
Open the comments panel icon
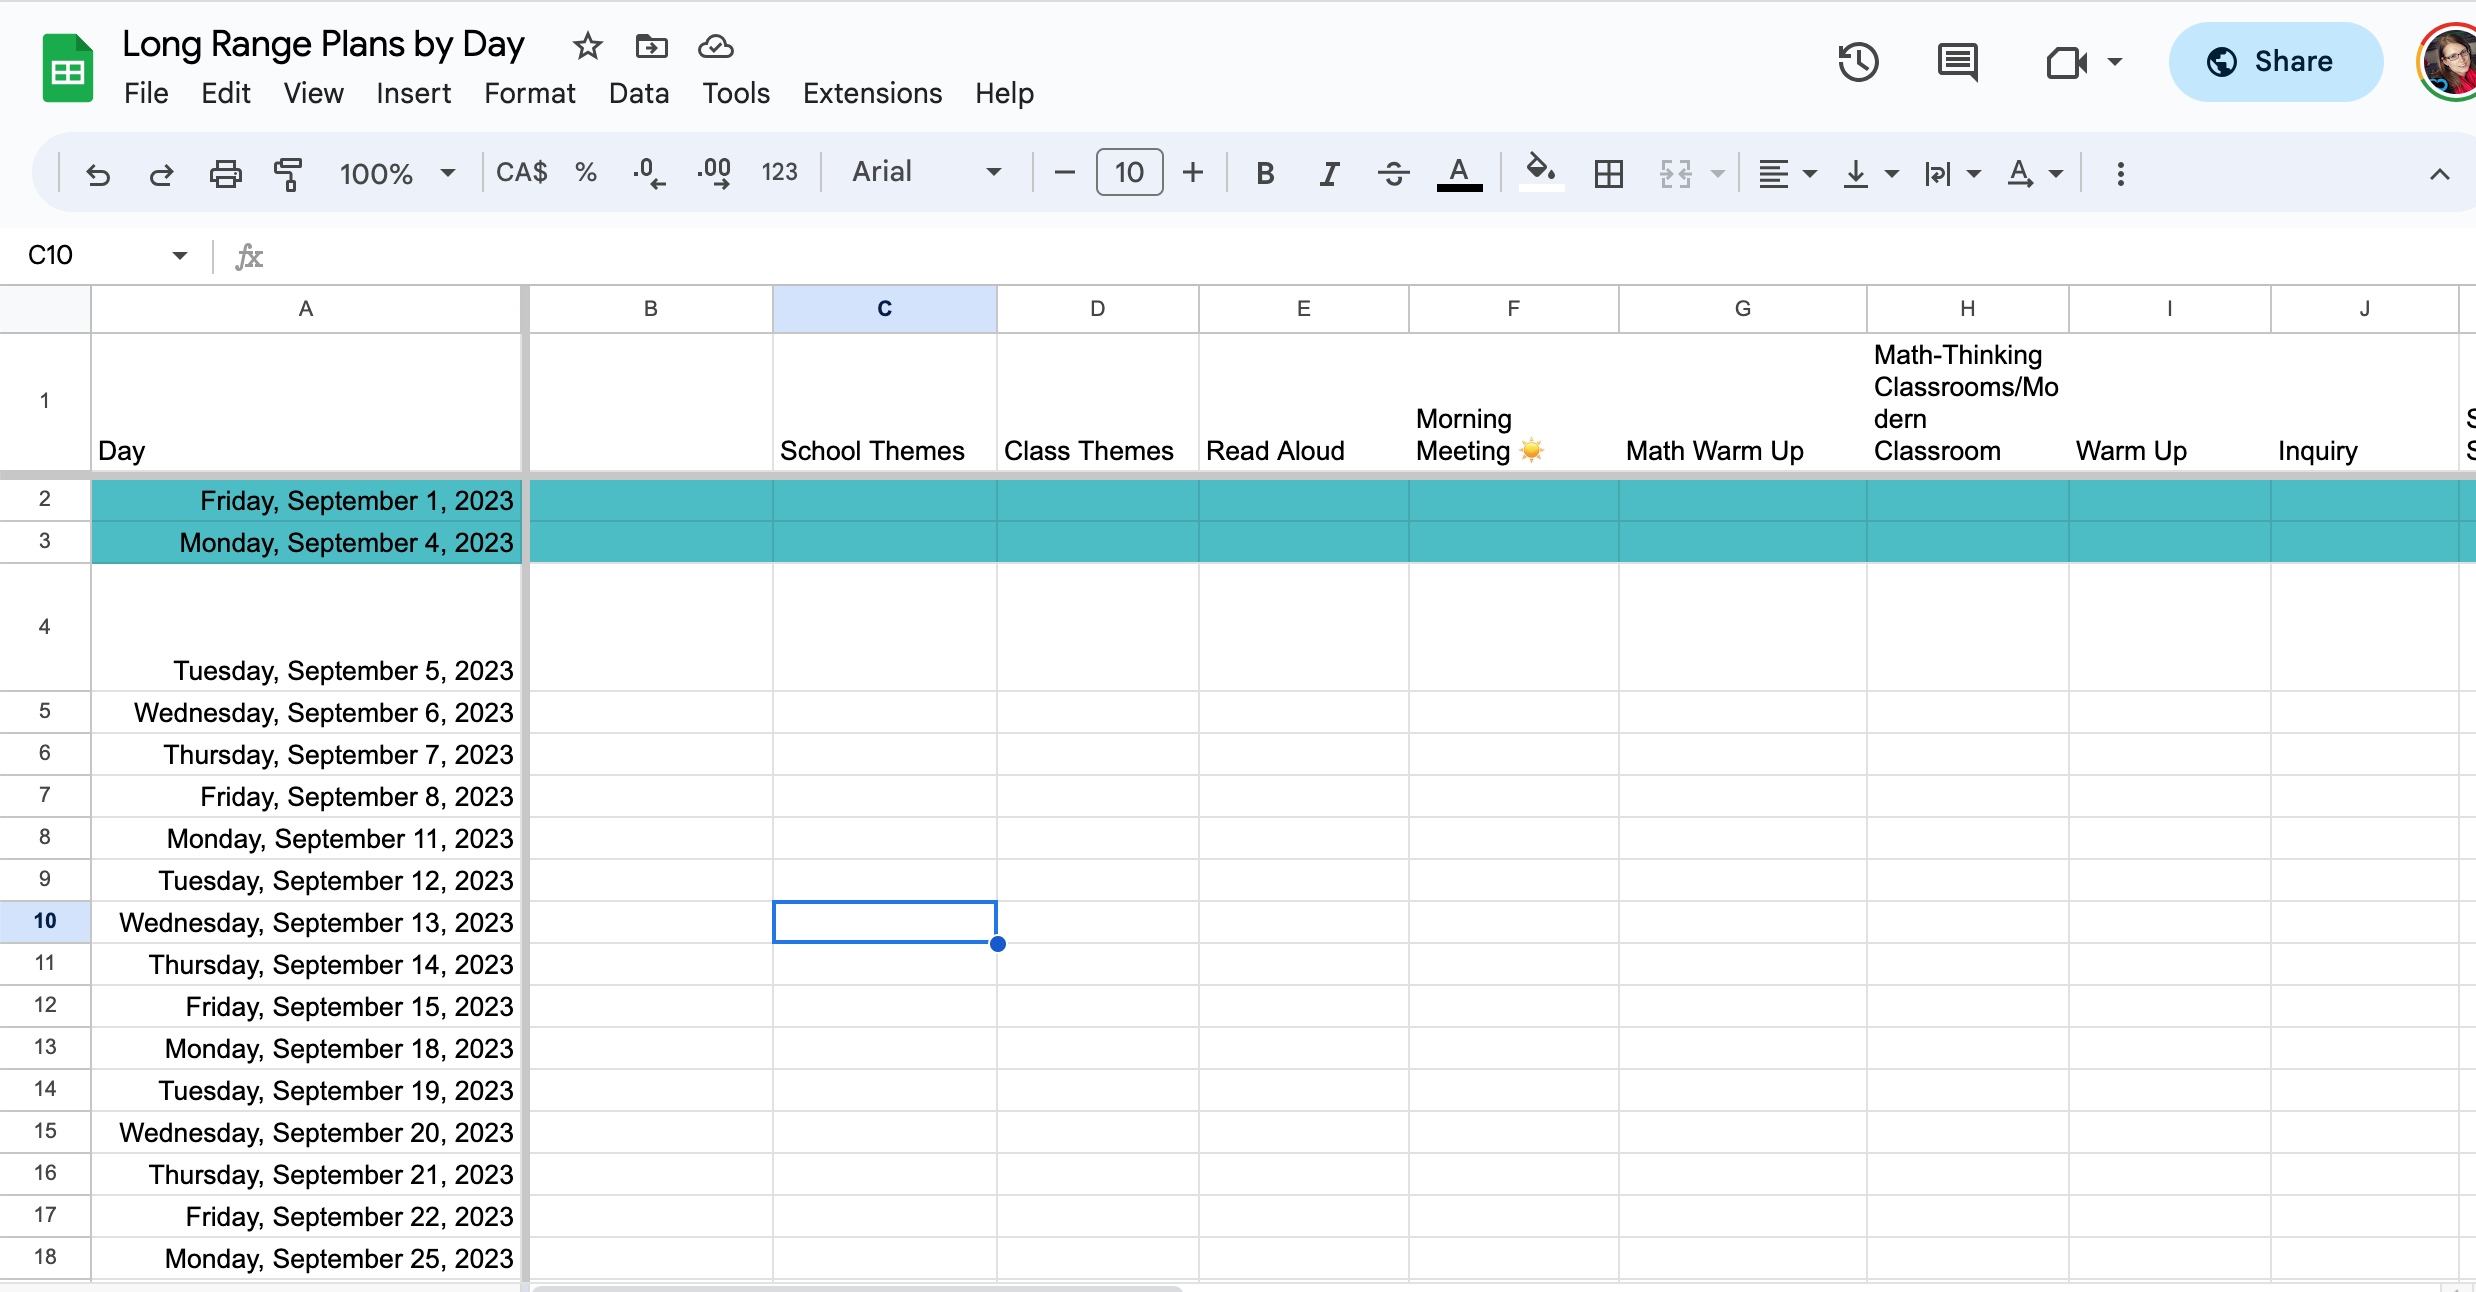click(x=1957, y=62)
